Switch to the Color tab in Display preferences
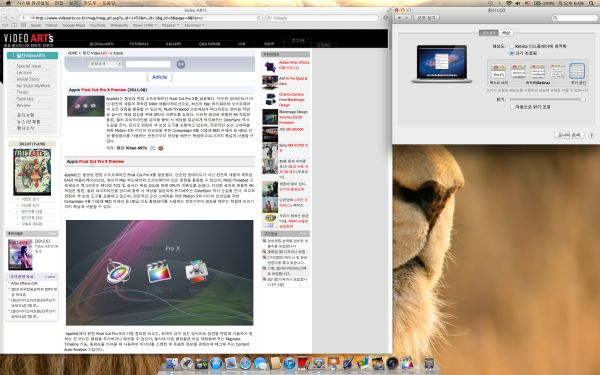This screenshot has width=600, height=375. [506, 33]
